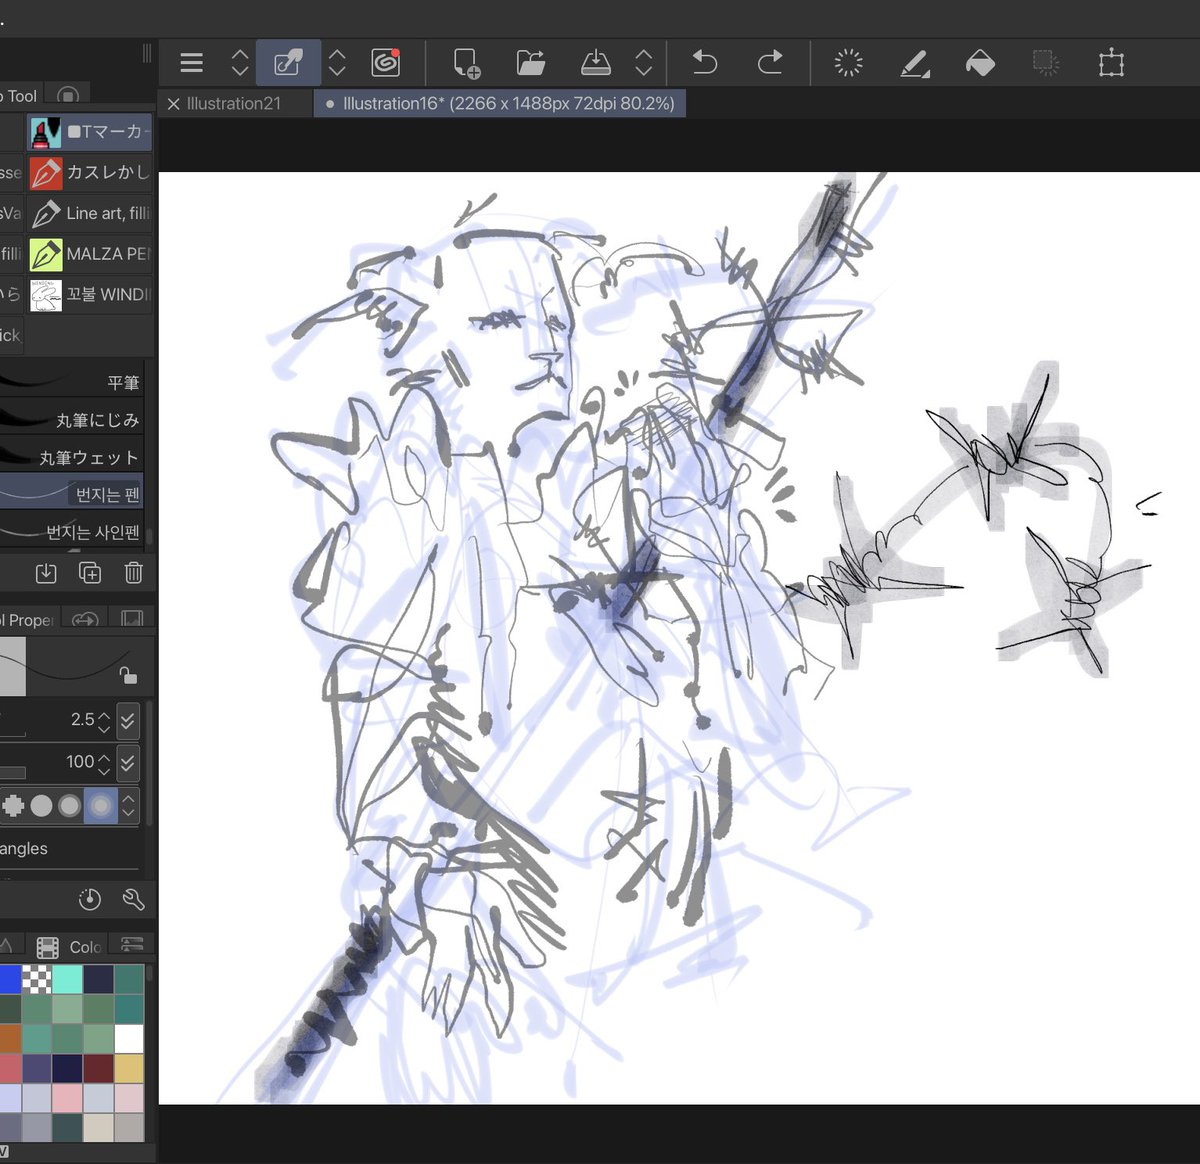Select the 꼬불 WINDI sub tool group

point(89,295)
